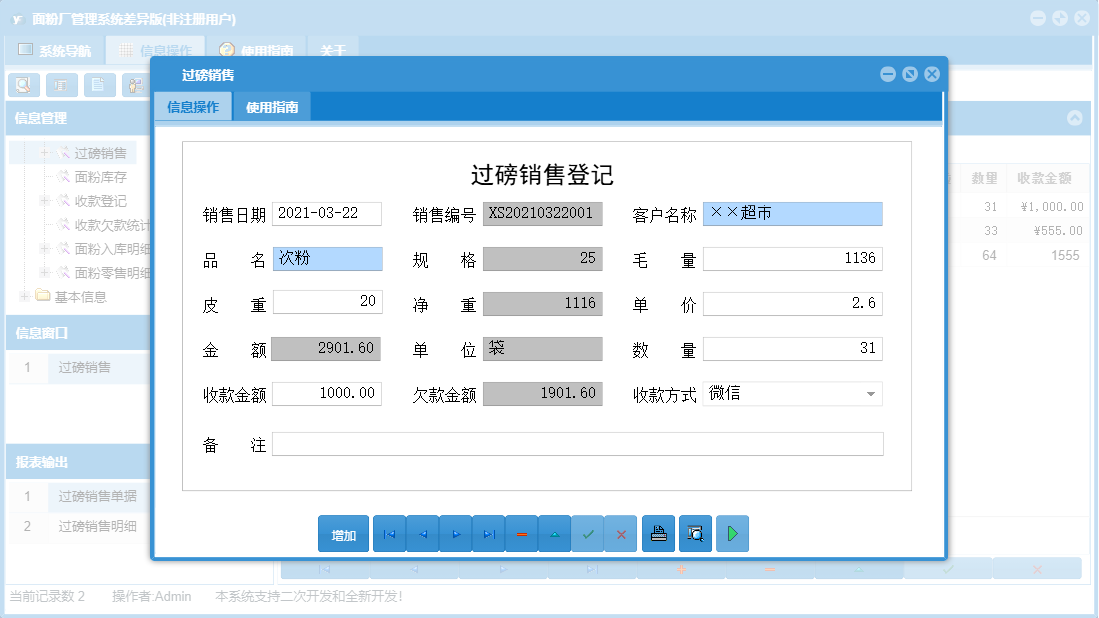The height and width of the screenshot is (618, 1099).
Task: Click the 增加 add button
Action: click(343, 533)
